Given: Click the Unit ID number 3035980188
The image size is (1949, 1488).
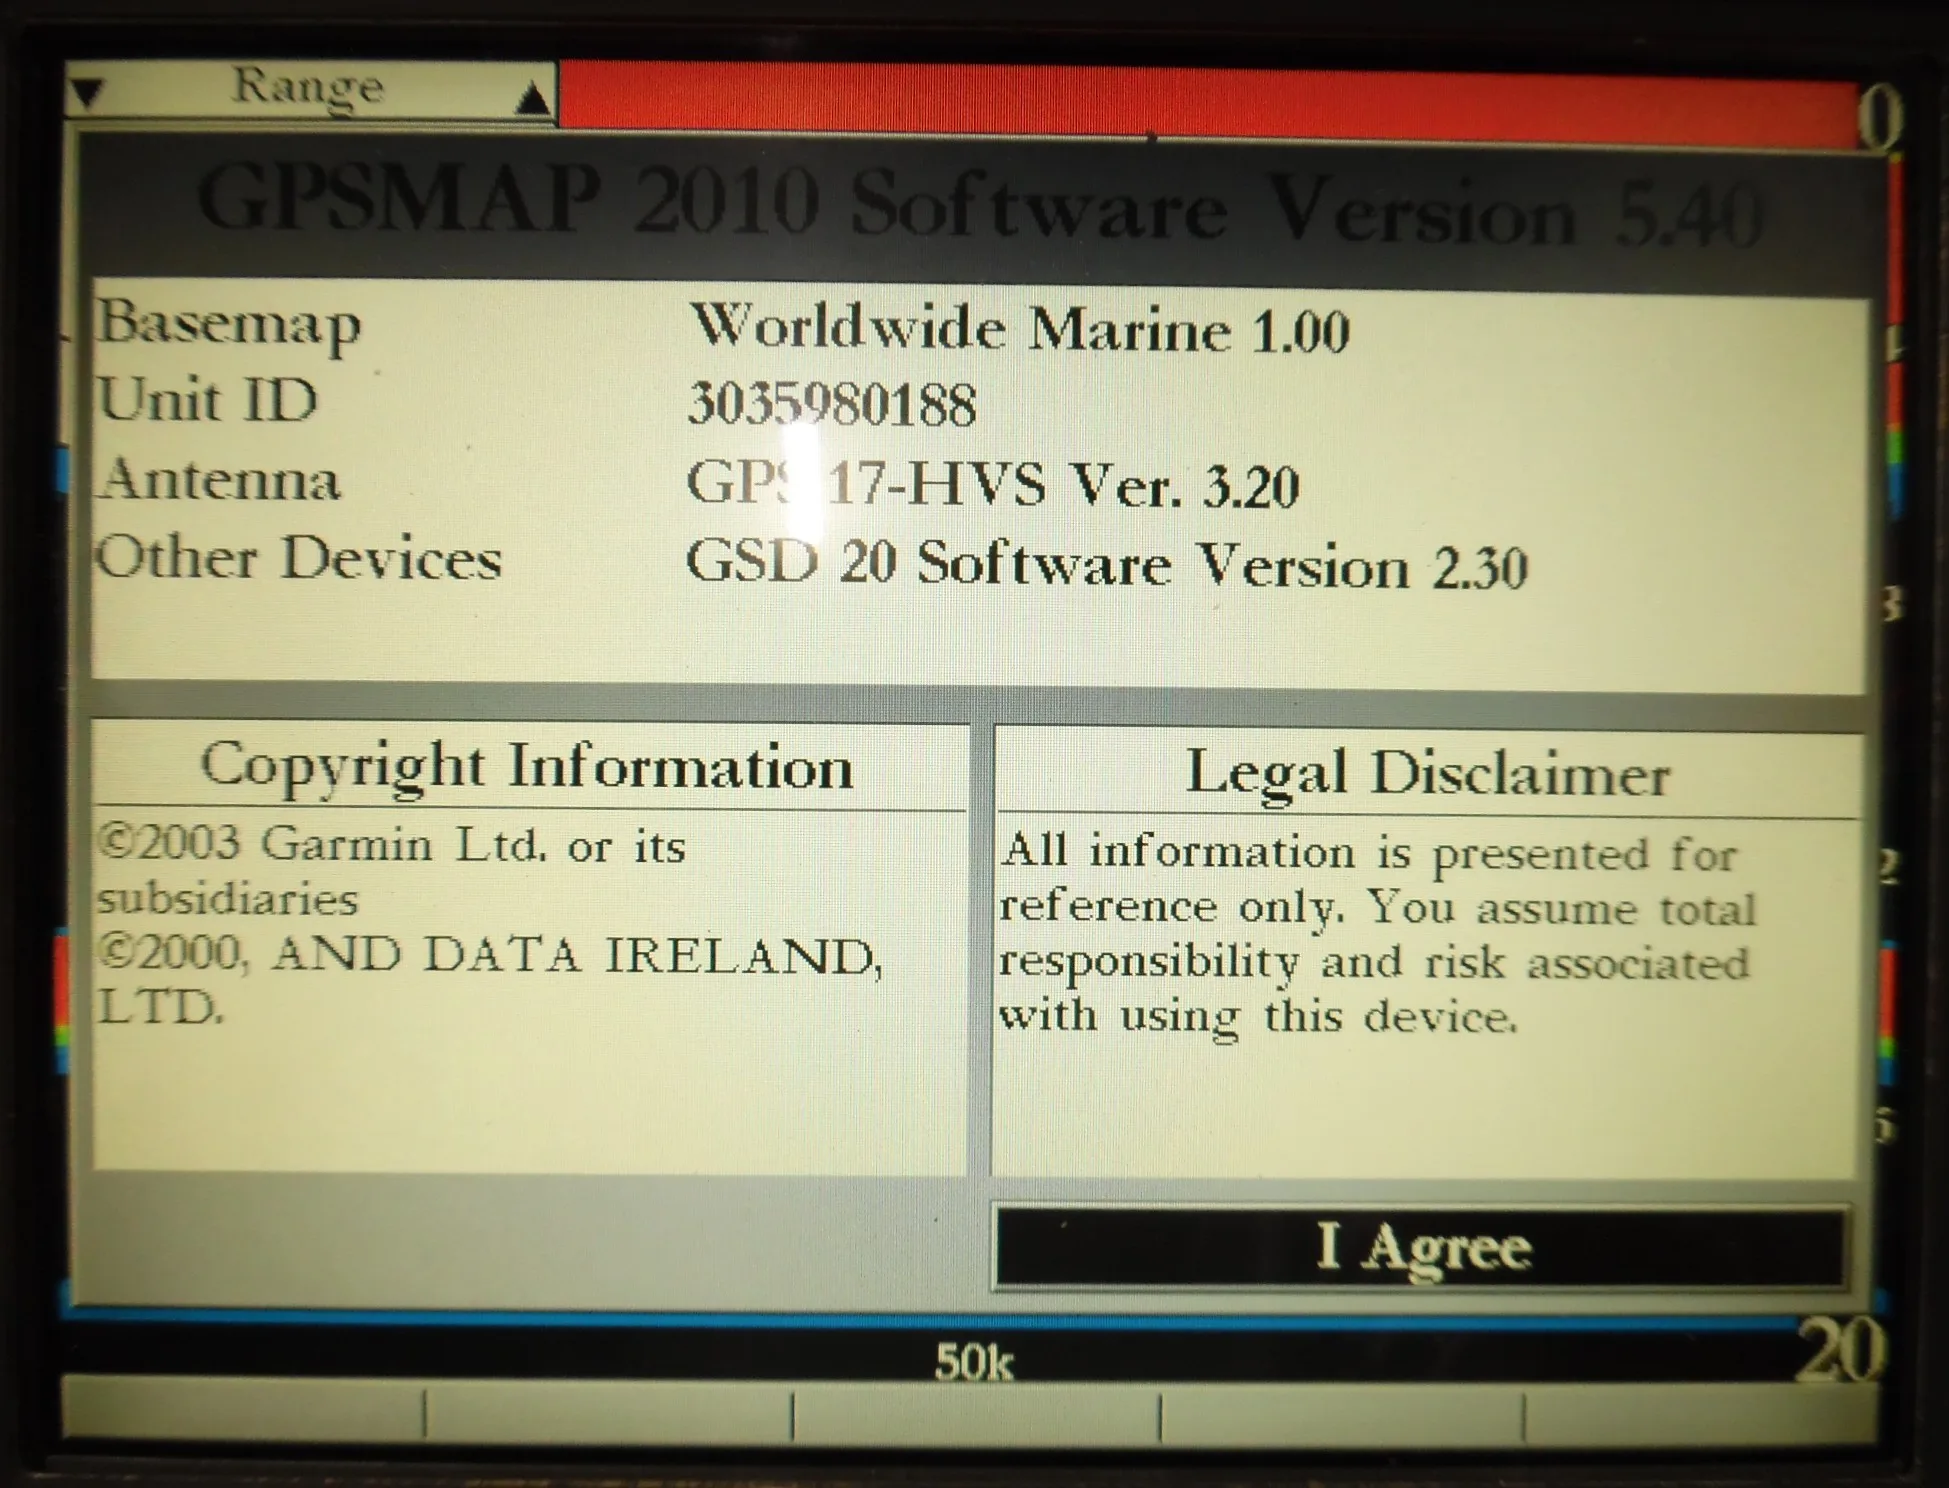Looking at the screenshot, I should coord(832,405).
